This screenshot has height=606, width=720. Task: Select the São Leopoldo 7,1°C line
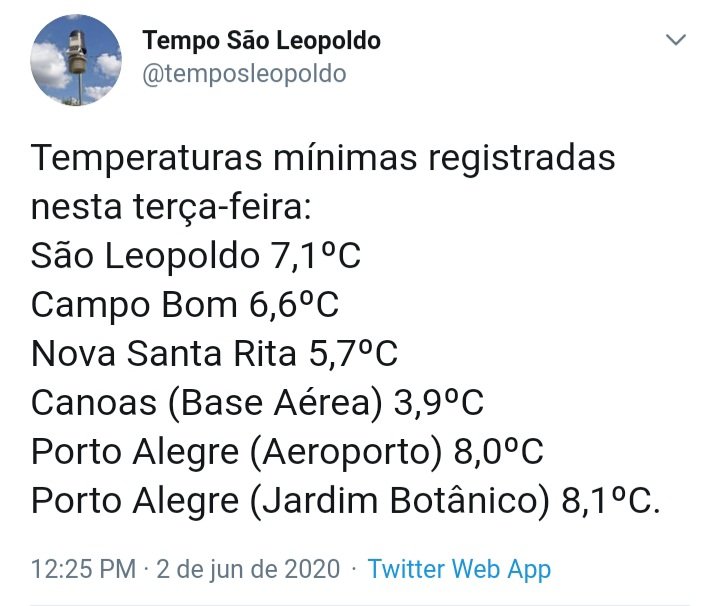[x=196, y=256]
